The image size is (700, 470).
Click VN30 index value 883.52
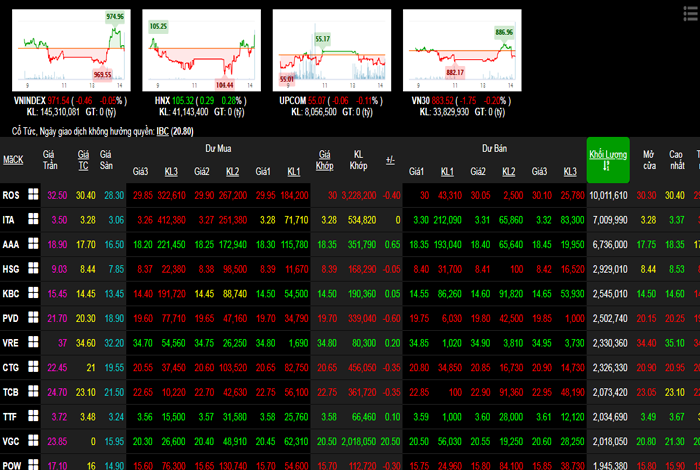point(442,100)
